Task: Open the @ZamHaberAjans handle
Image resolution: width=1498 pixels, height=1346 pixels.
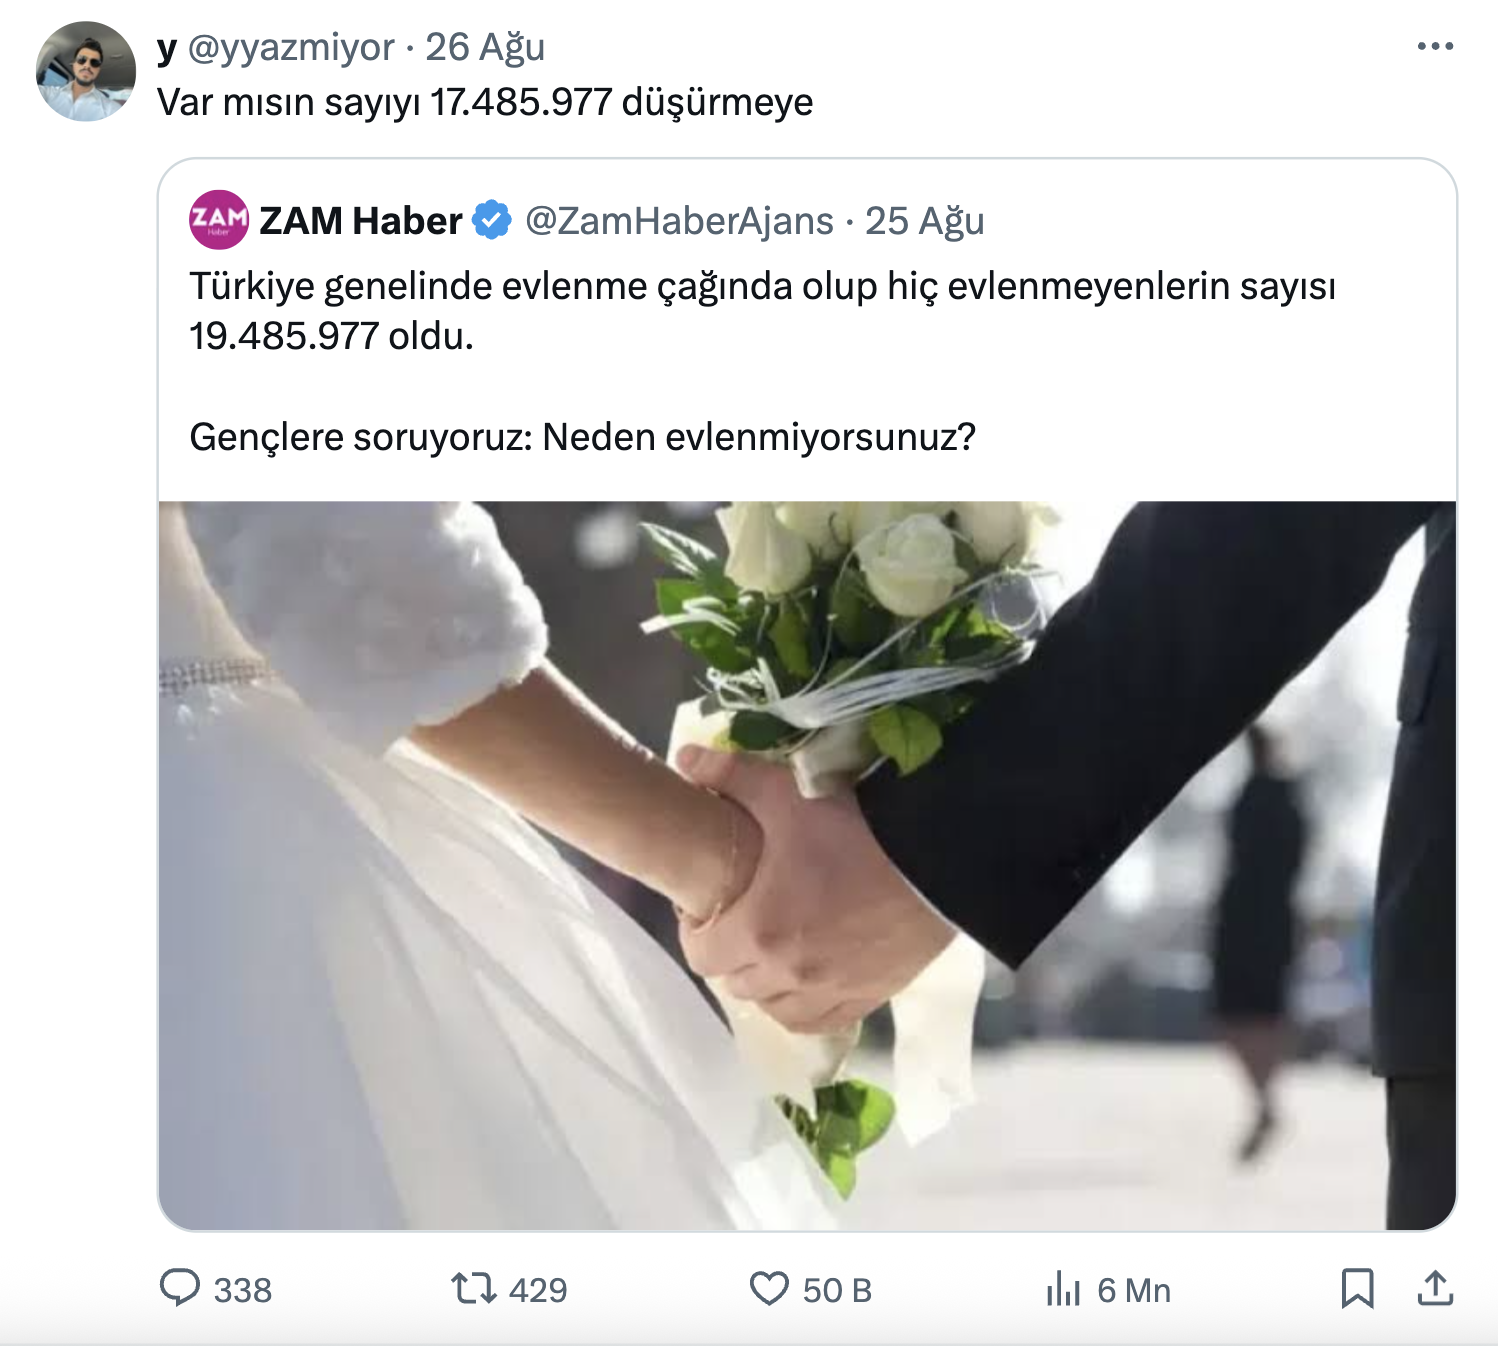Action: pos(679,221)
